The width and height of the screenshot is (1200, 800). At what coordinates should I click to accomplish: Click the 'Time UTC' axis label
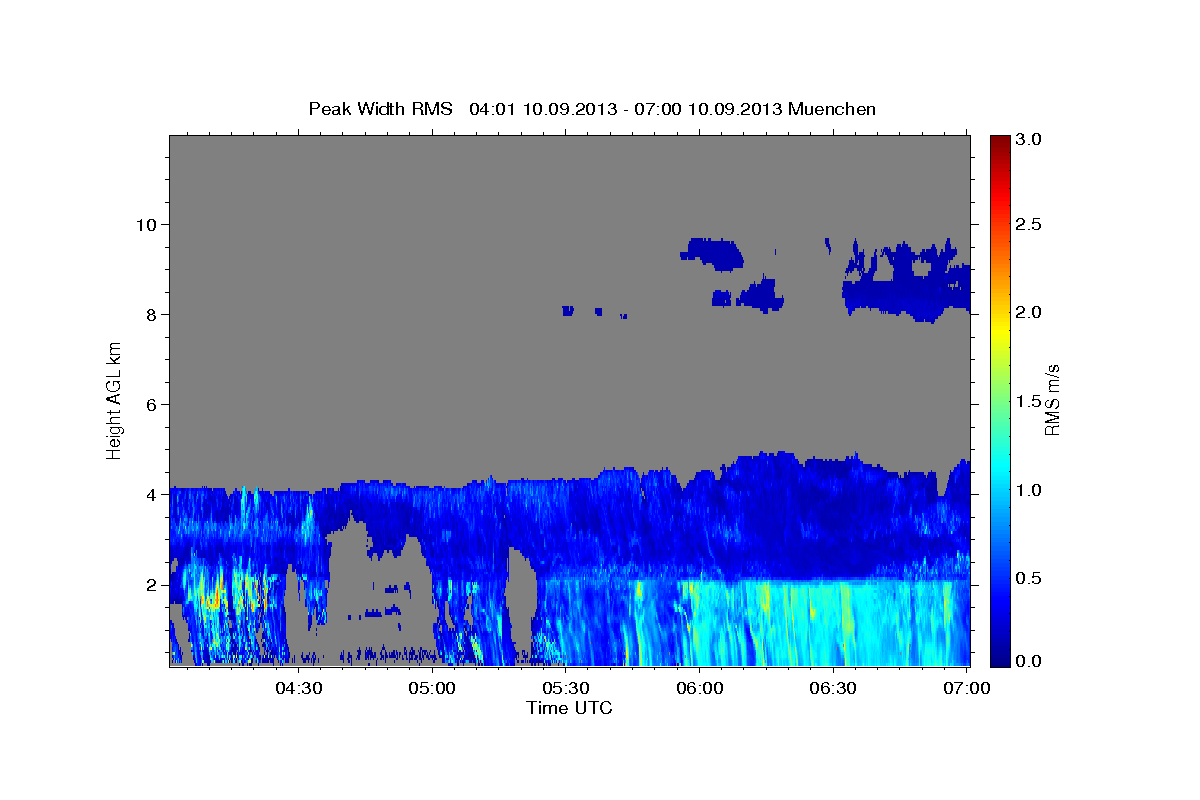pos(569,708)
